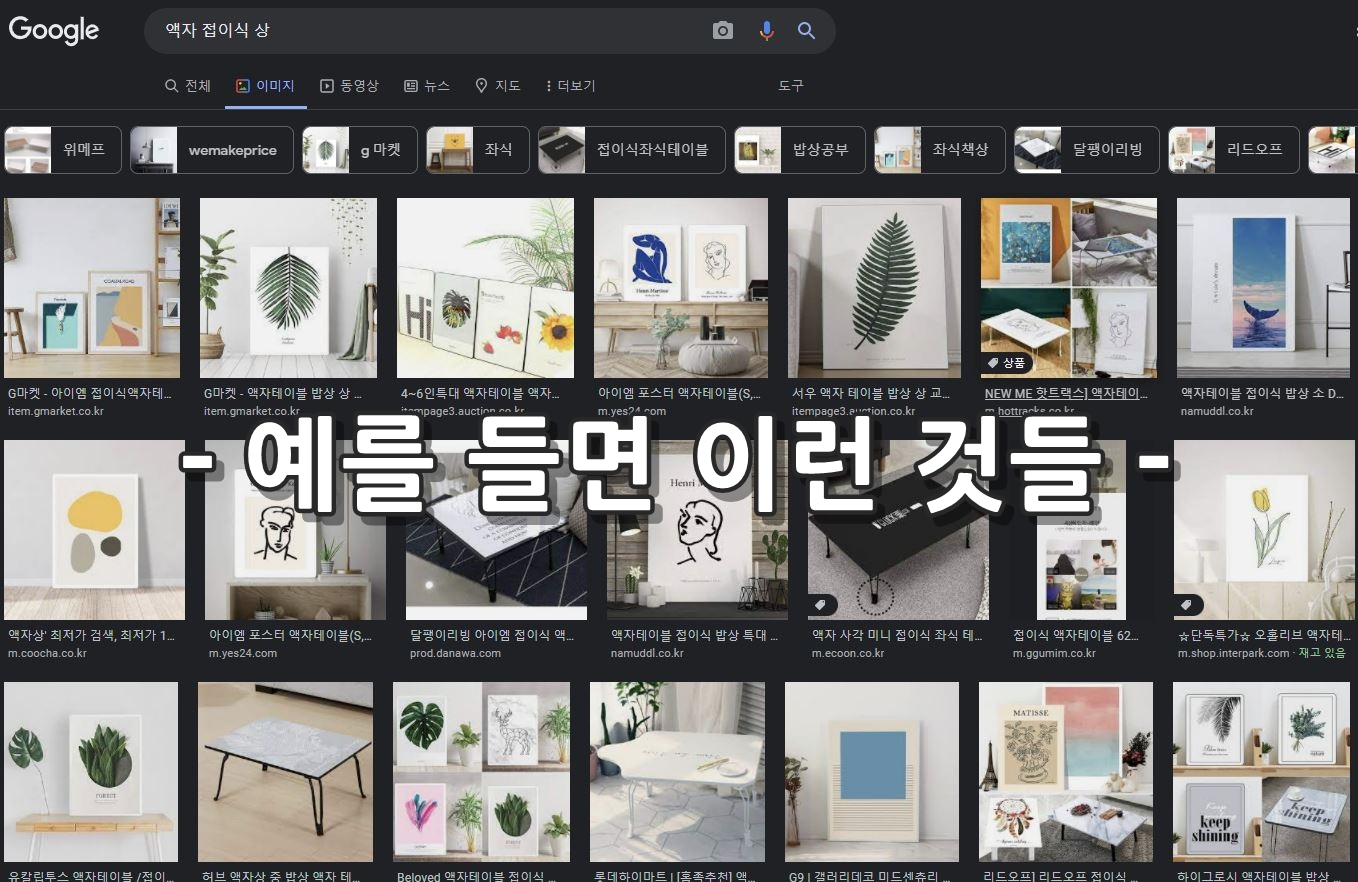Screen dimensions: 1358x882
Task: Click product tag icon on 액자 사각 미니 image
Action: (821, 605)
